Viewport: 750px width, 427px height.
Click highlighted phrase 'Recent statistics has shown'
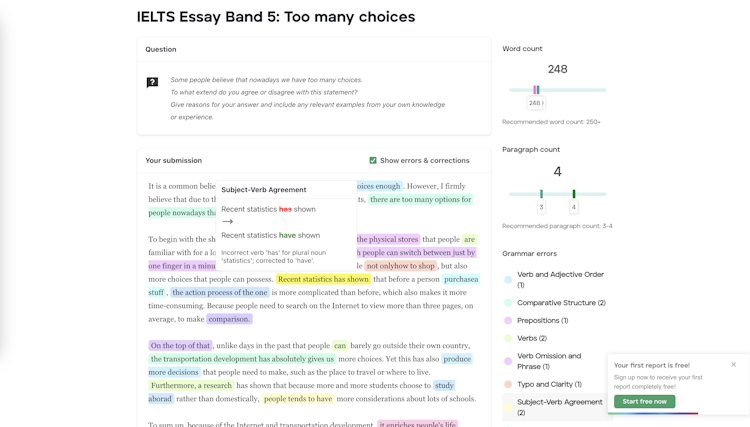[x=323, y=280]
